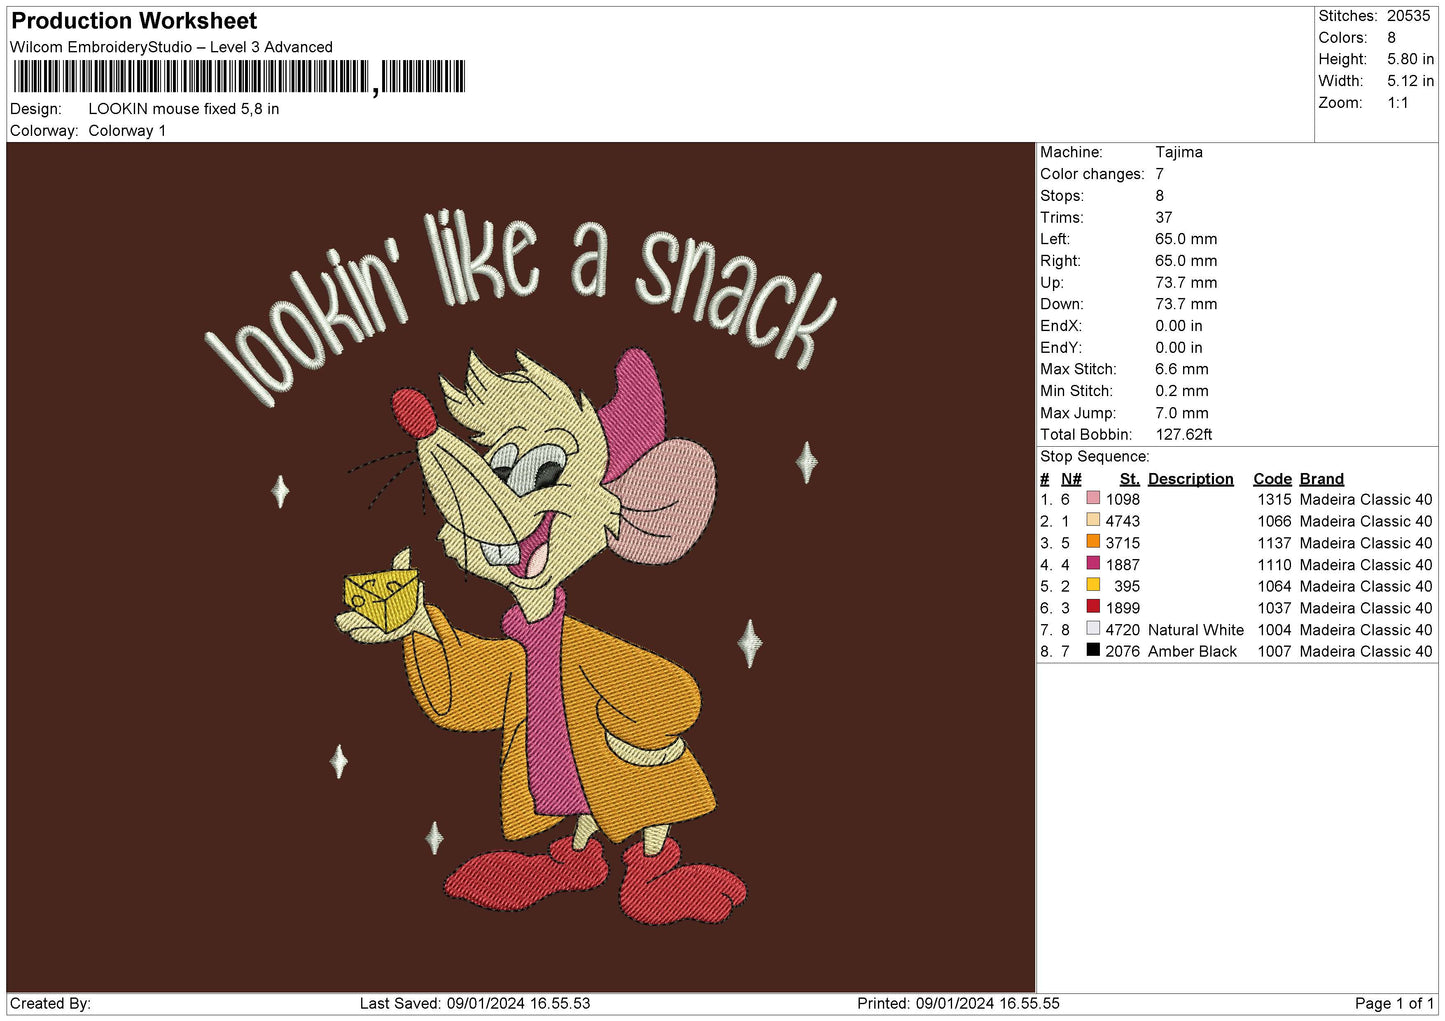Click thread code 1064 in the stop sequence

(1275, 586)
